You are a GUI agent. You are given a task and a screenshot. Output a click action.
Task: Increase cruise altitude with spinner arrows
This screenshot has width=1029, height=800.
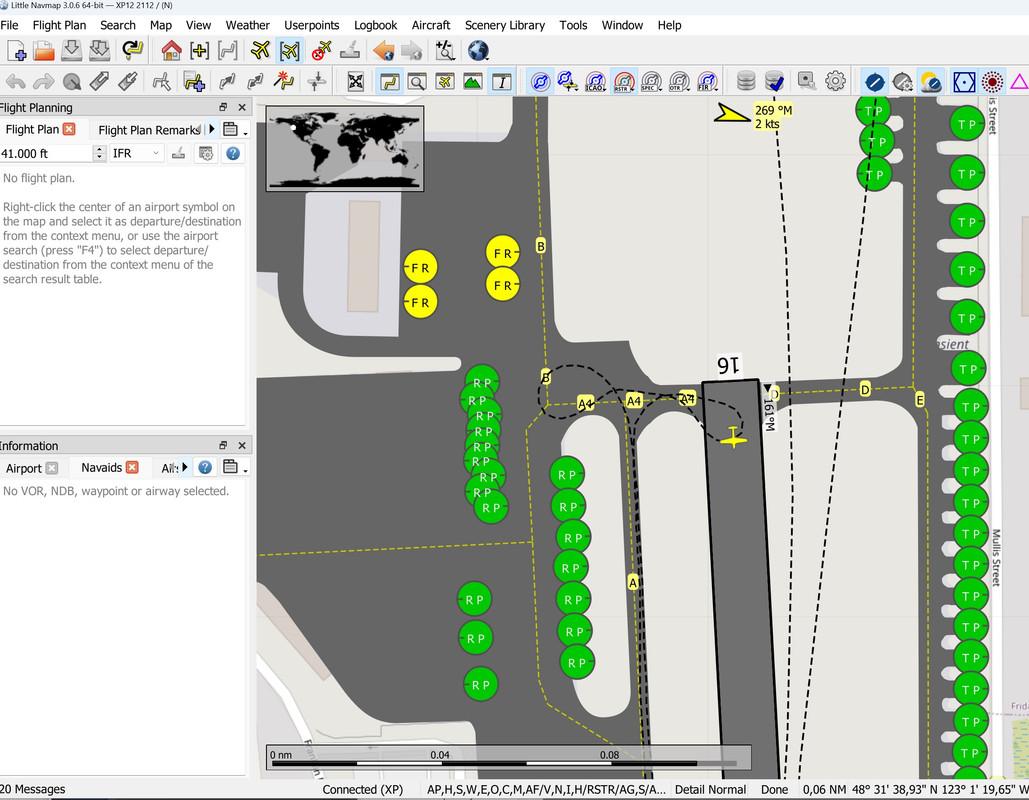pos(99,150)
